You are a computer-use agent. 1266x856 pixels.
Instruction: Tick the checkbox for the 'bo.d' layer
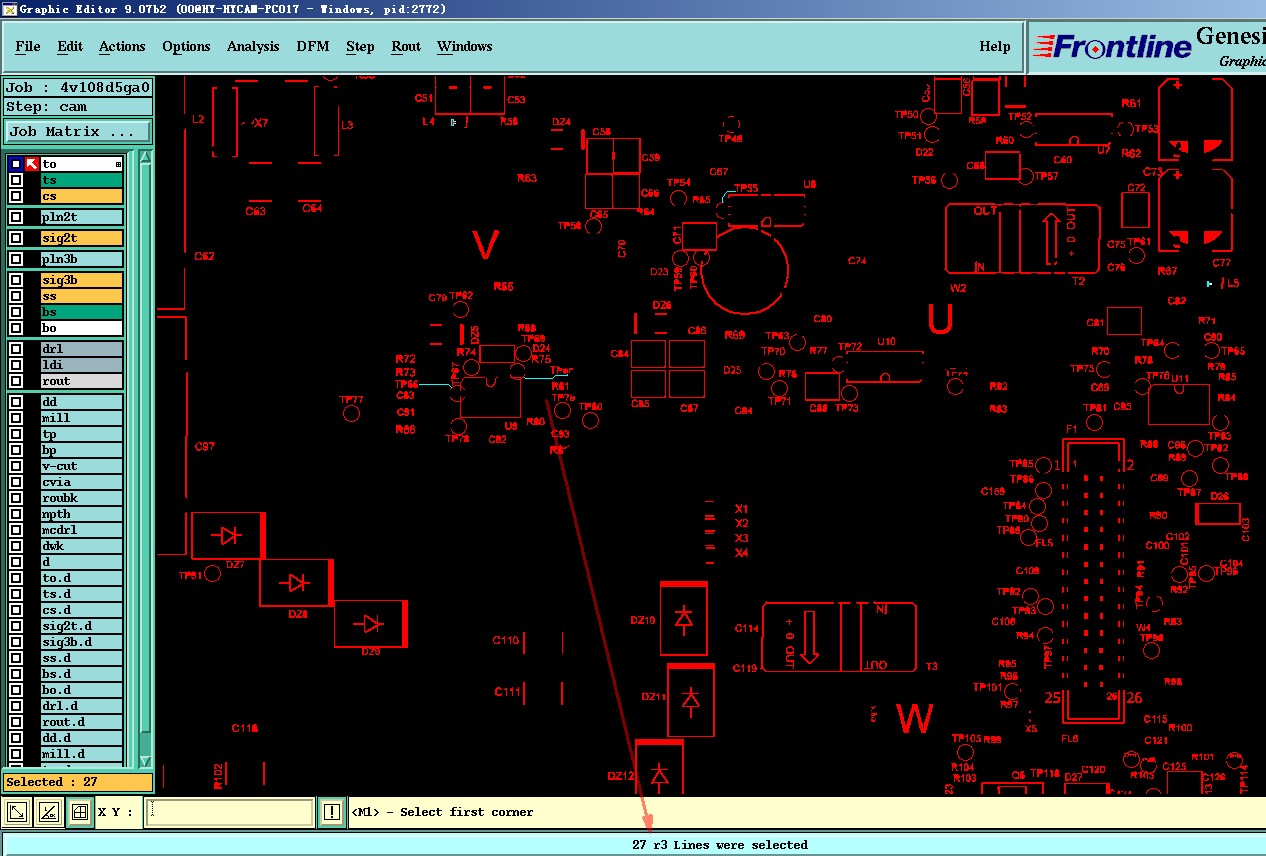(16, 690)
